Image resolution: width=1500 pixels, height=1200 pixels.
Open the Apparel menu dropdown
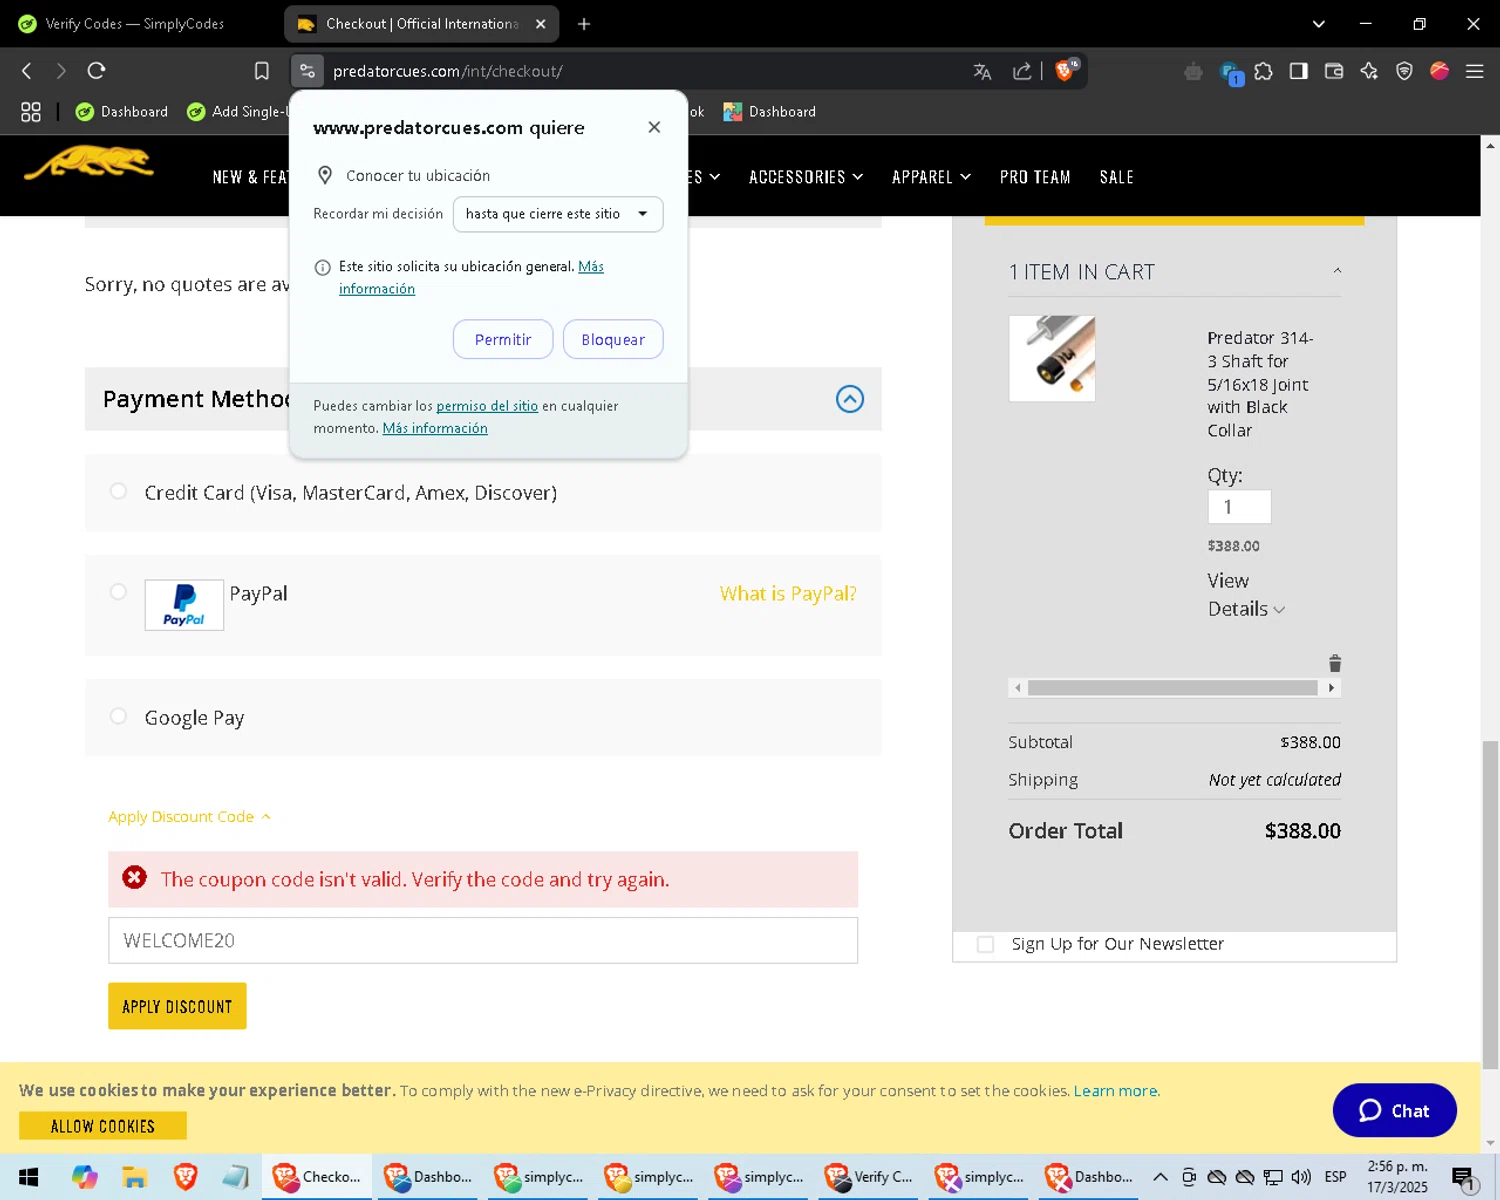point(931,177)
